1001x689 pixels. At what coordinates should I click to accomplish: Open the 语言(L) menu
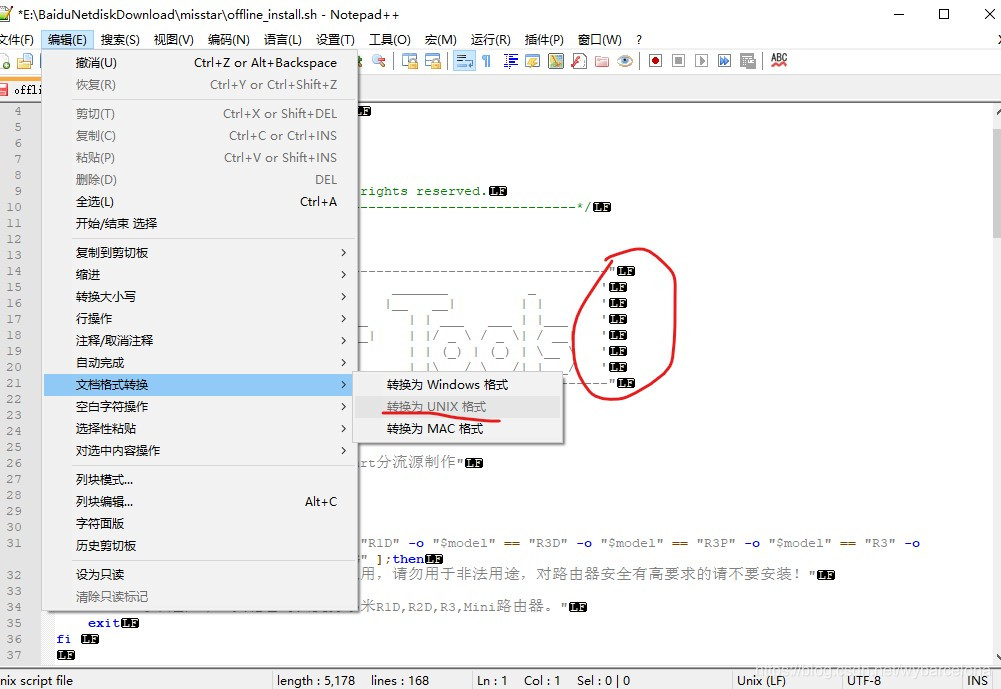[283, 40]
